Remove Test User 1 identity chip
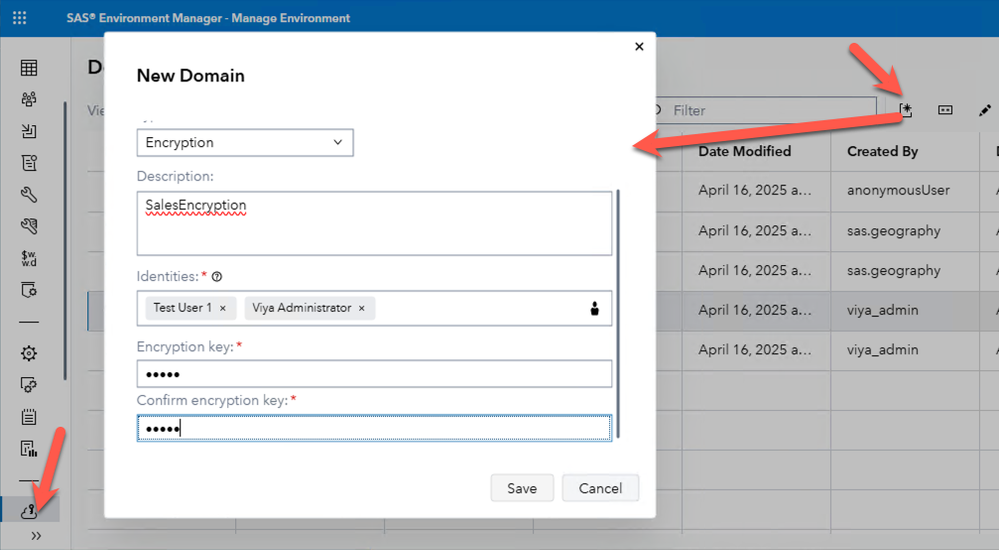Image resolution: width=999 pixels, height=550 pixels. pos(223,308)
